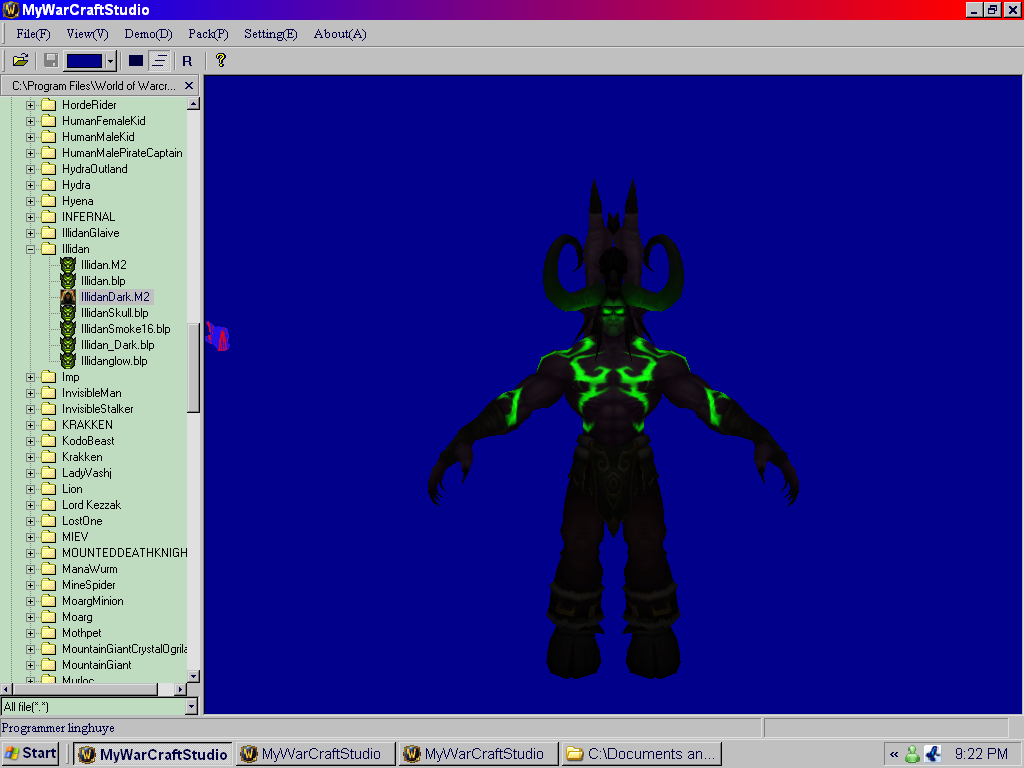The width and height of the screenshot is (1024, 768).
Task: Open the File(F) menu
Action: click(33, 34)
